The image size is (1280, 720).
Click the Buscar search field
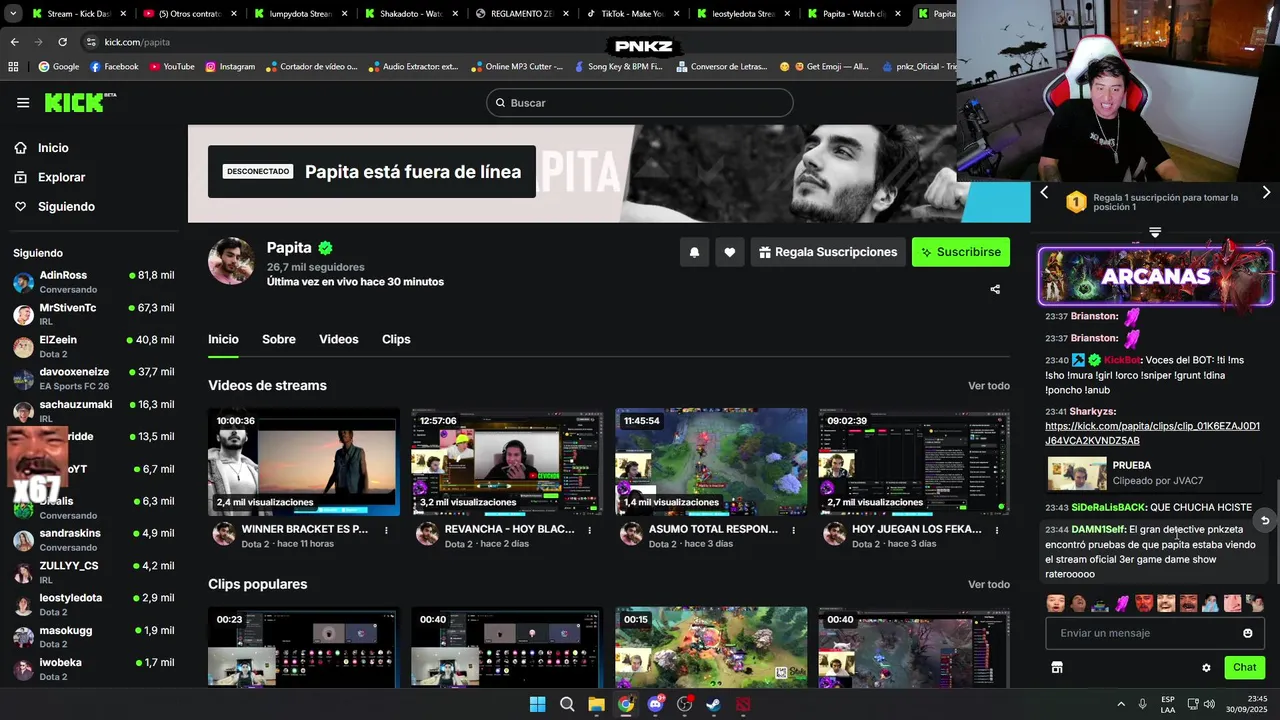tap(640, 103)
